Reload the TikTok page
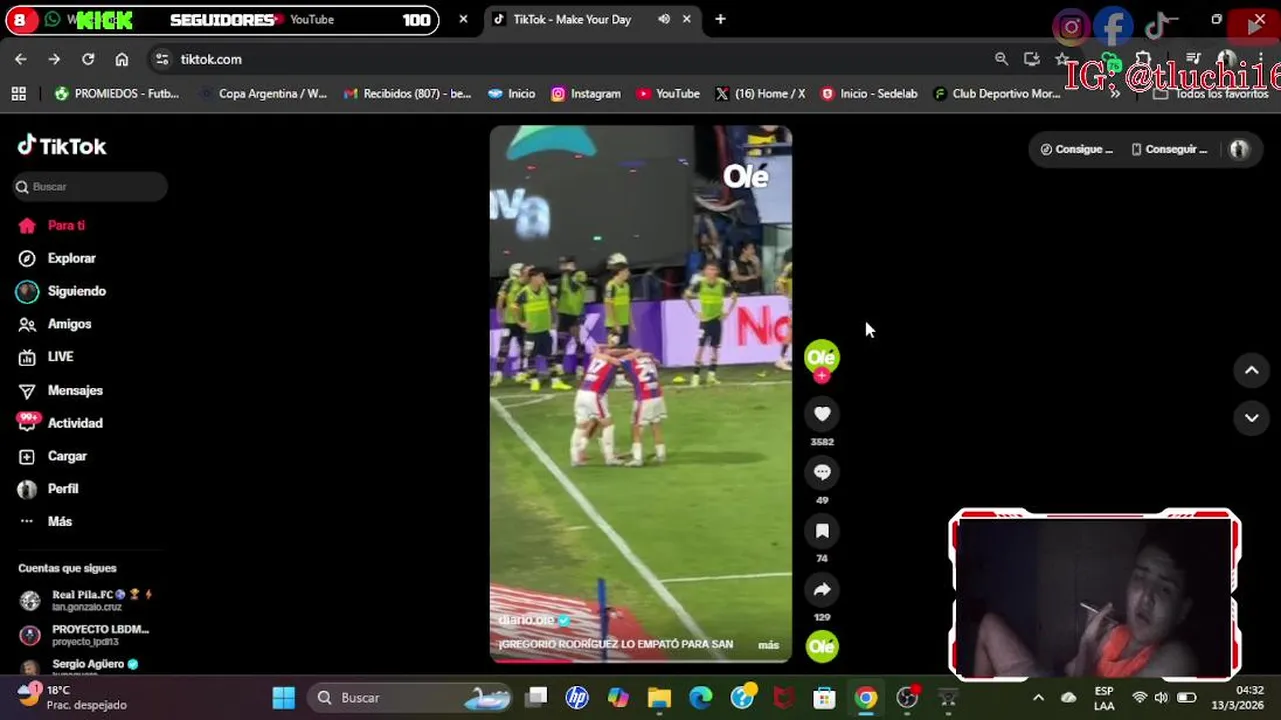The image size is (1281, 720). (x=88, y=59)
